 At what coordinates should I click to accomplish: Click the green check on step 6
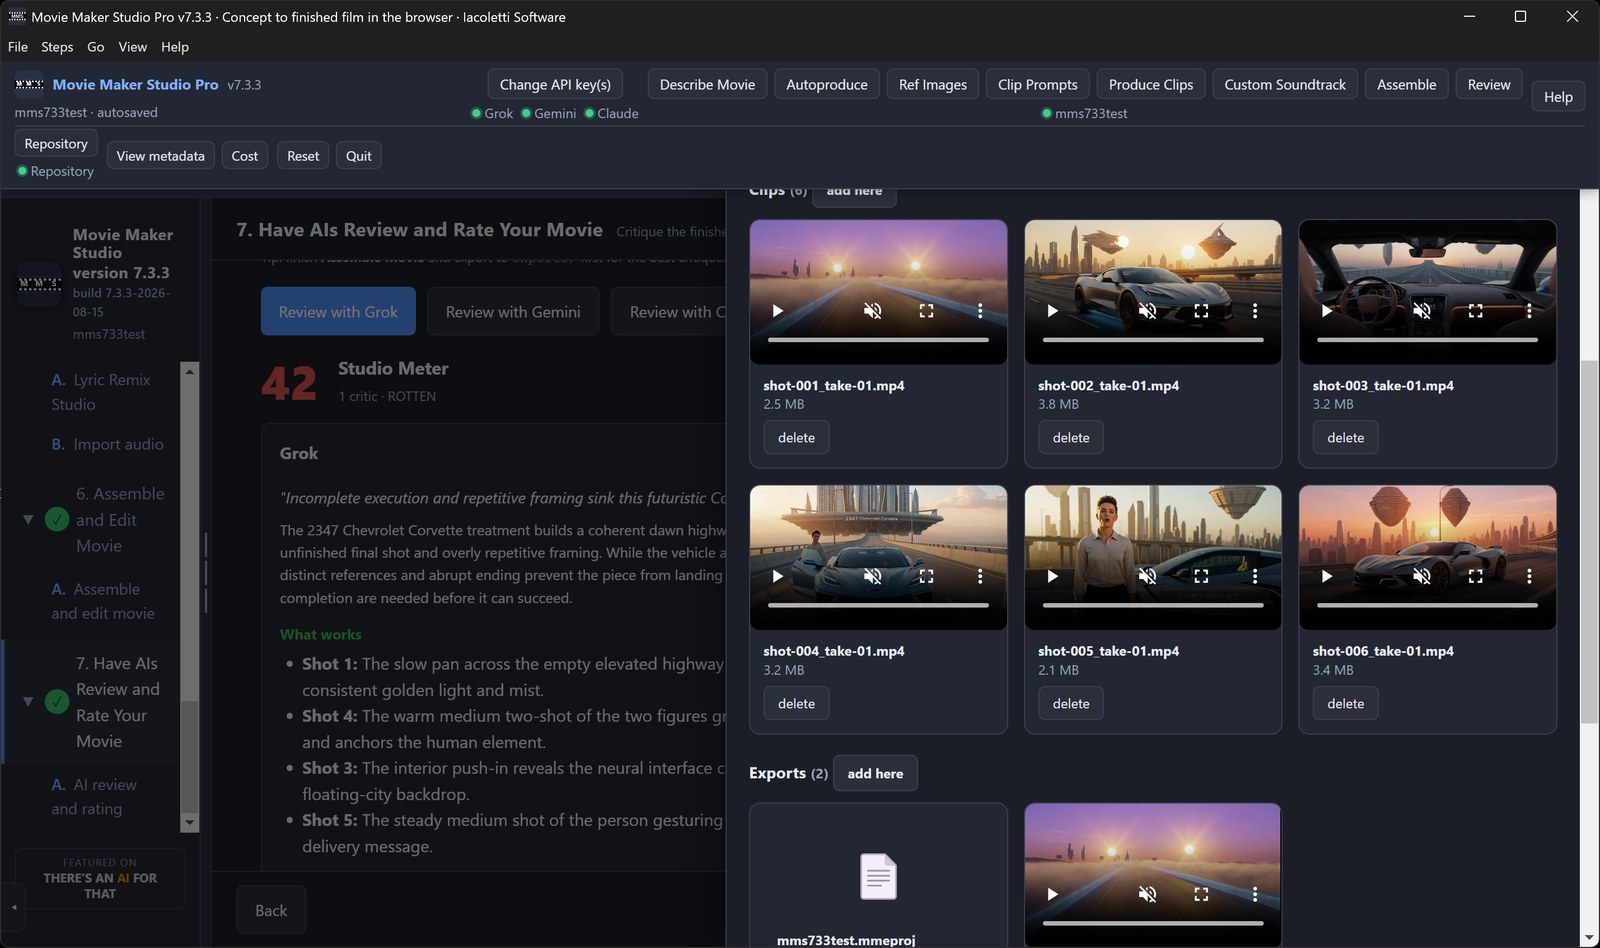[x=57, y=520]
